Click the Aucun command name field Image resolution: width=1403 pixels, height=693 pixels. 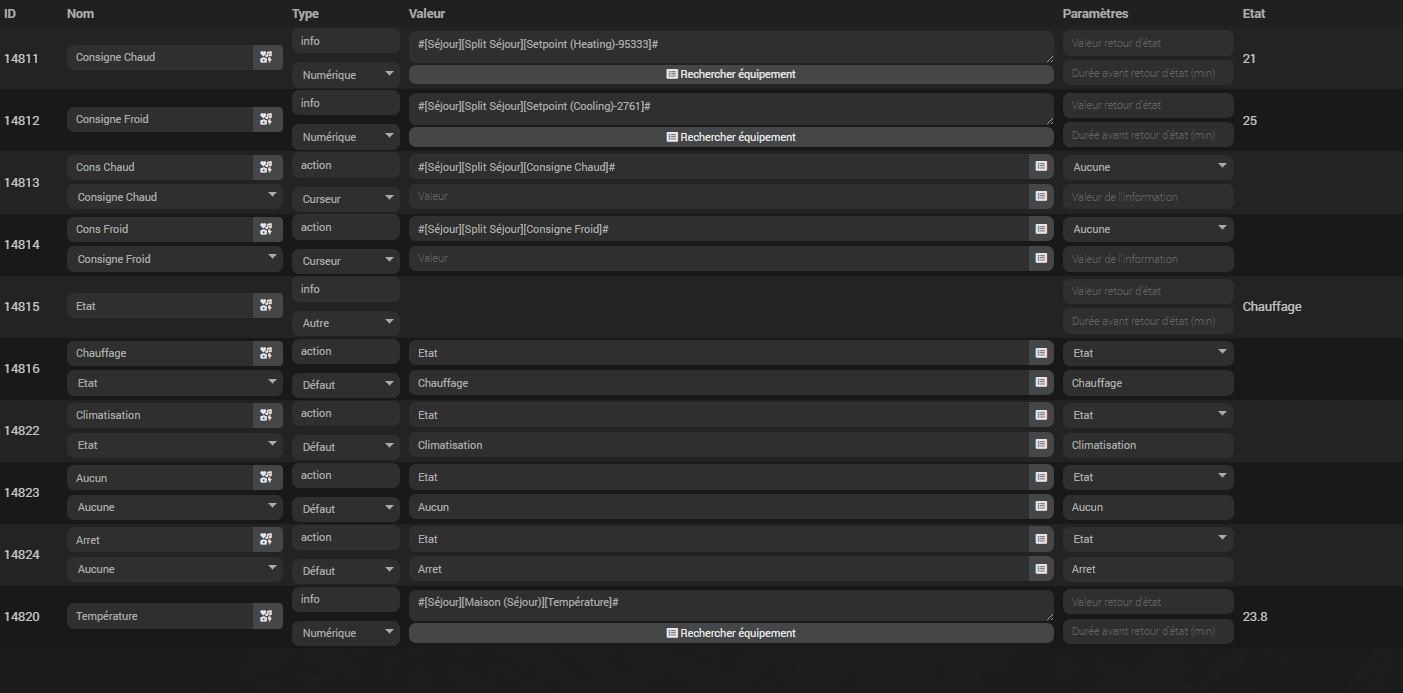coord(160,478)
